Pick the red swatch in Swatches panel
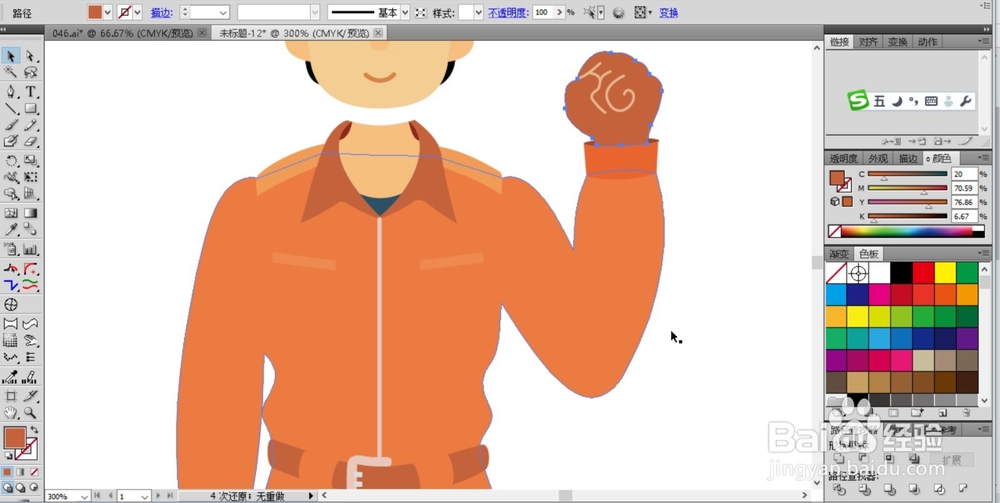This screenshot has height=503, width=1000. 923,273
